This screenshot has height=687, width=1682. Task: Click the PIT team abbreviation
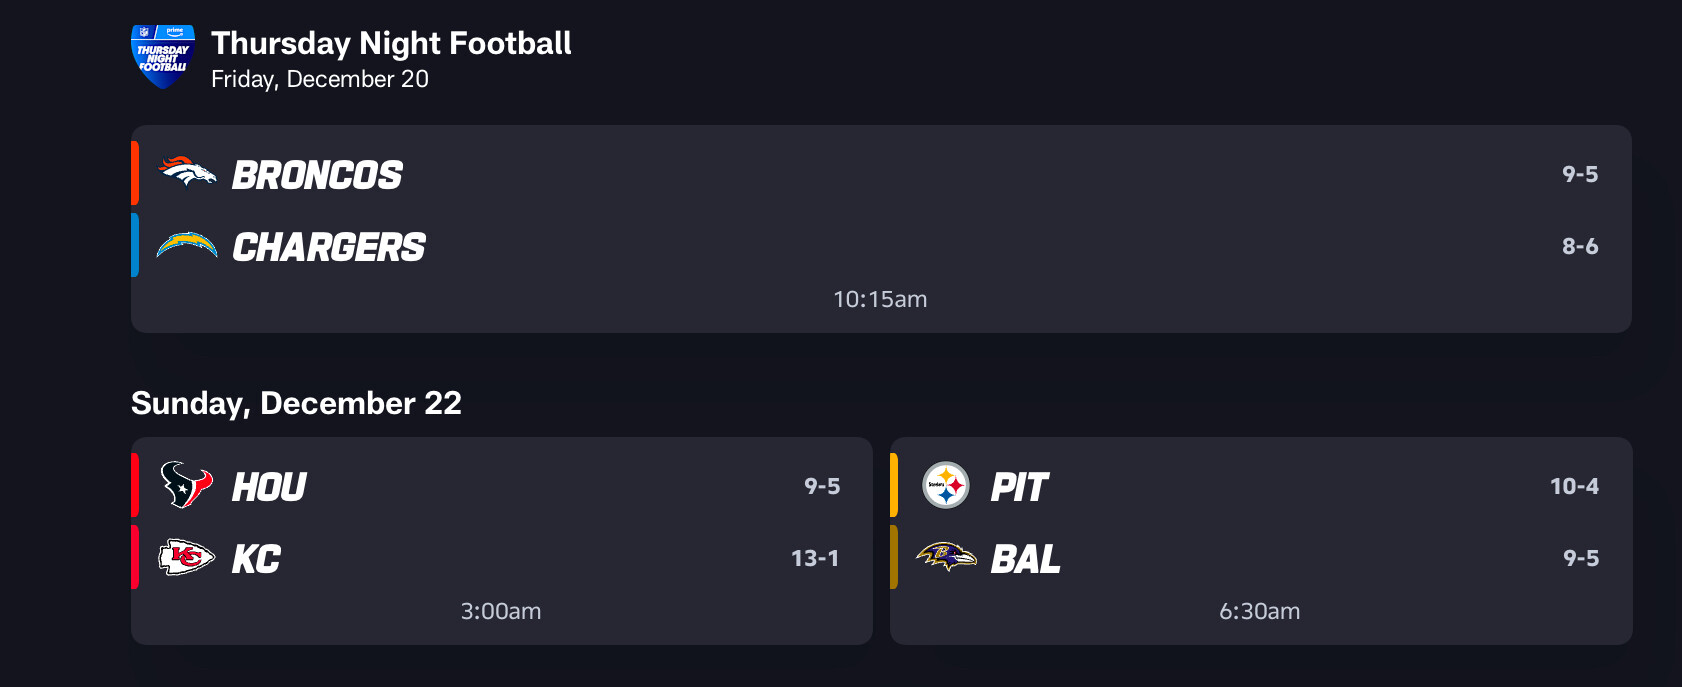(x=1019, y=487)
